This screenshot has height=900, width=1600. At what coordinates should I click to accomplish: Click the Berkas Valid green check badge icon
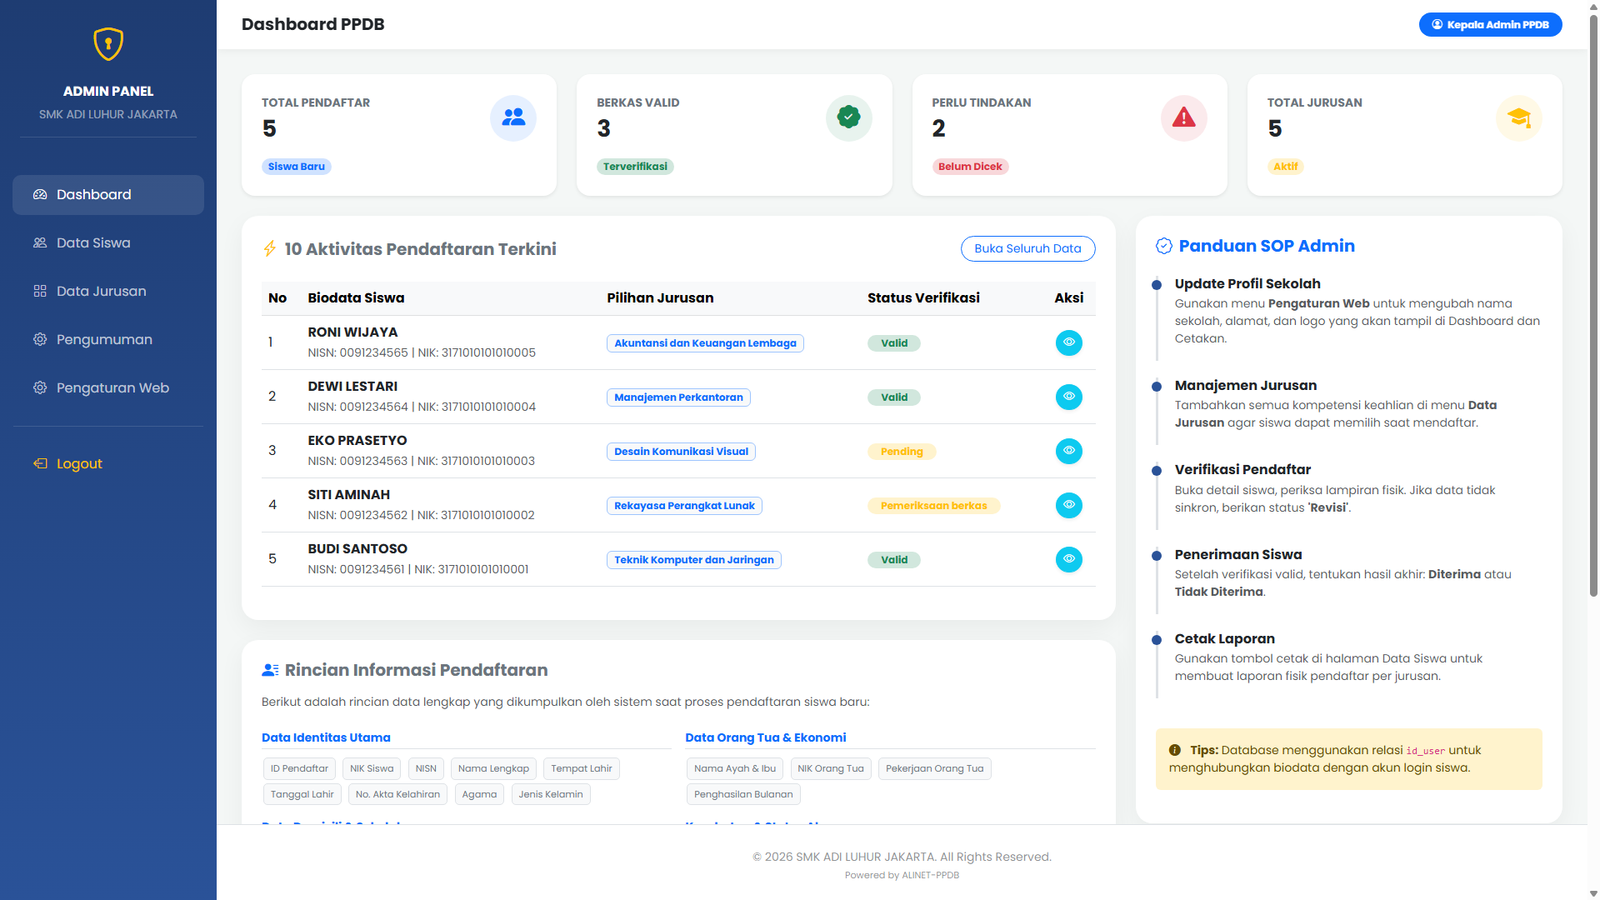point(848,118)
